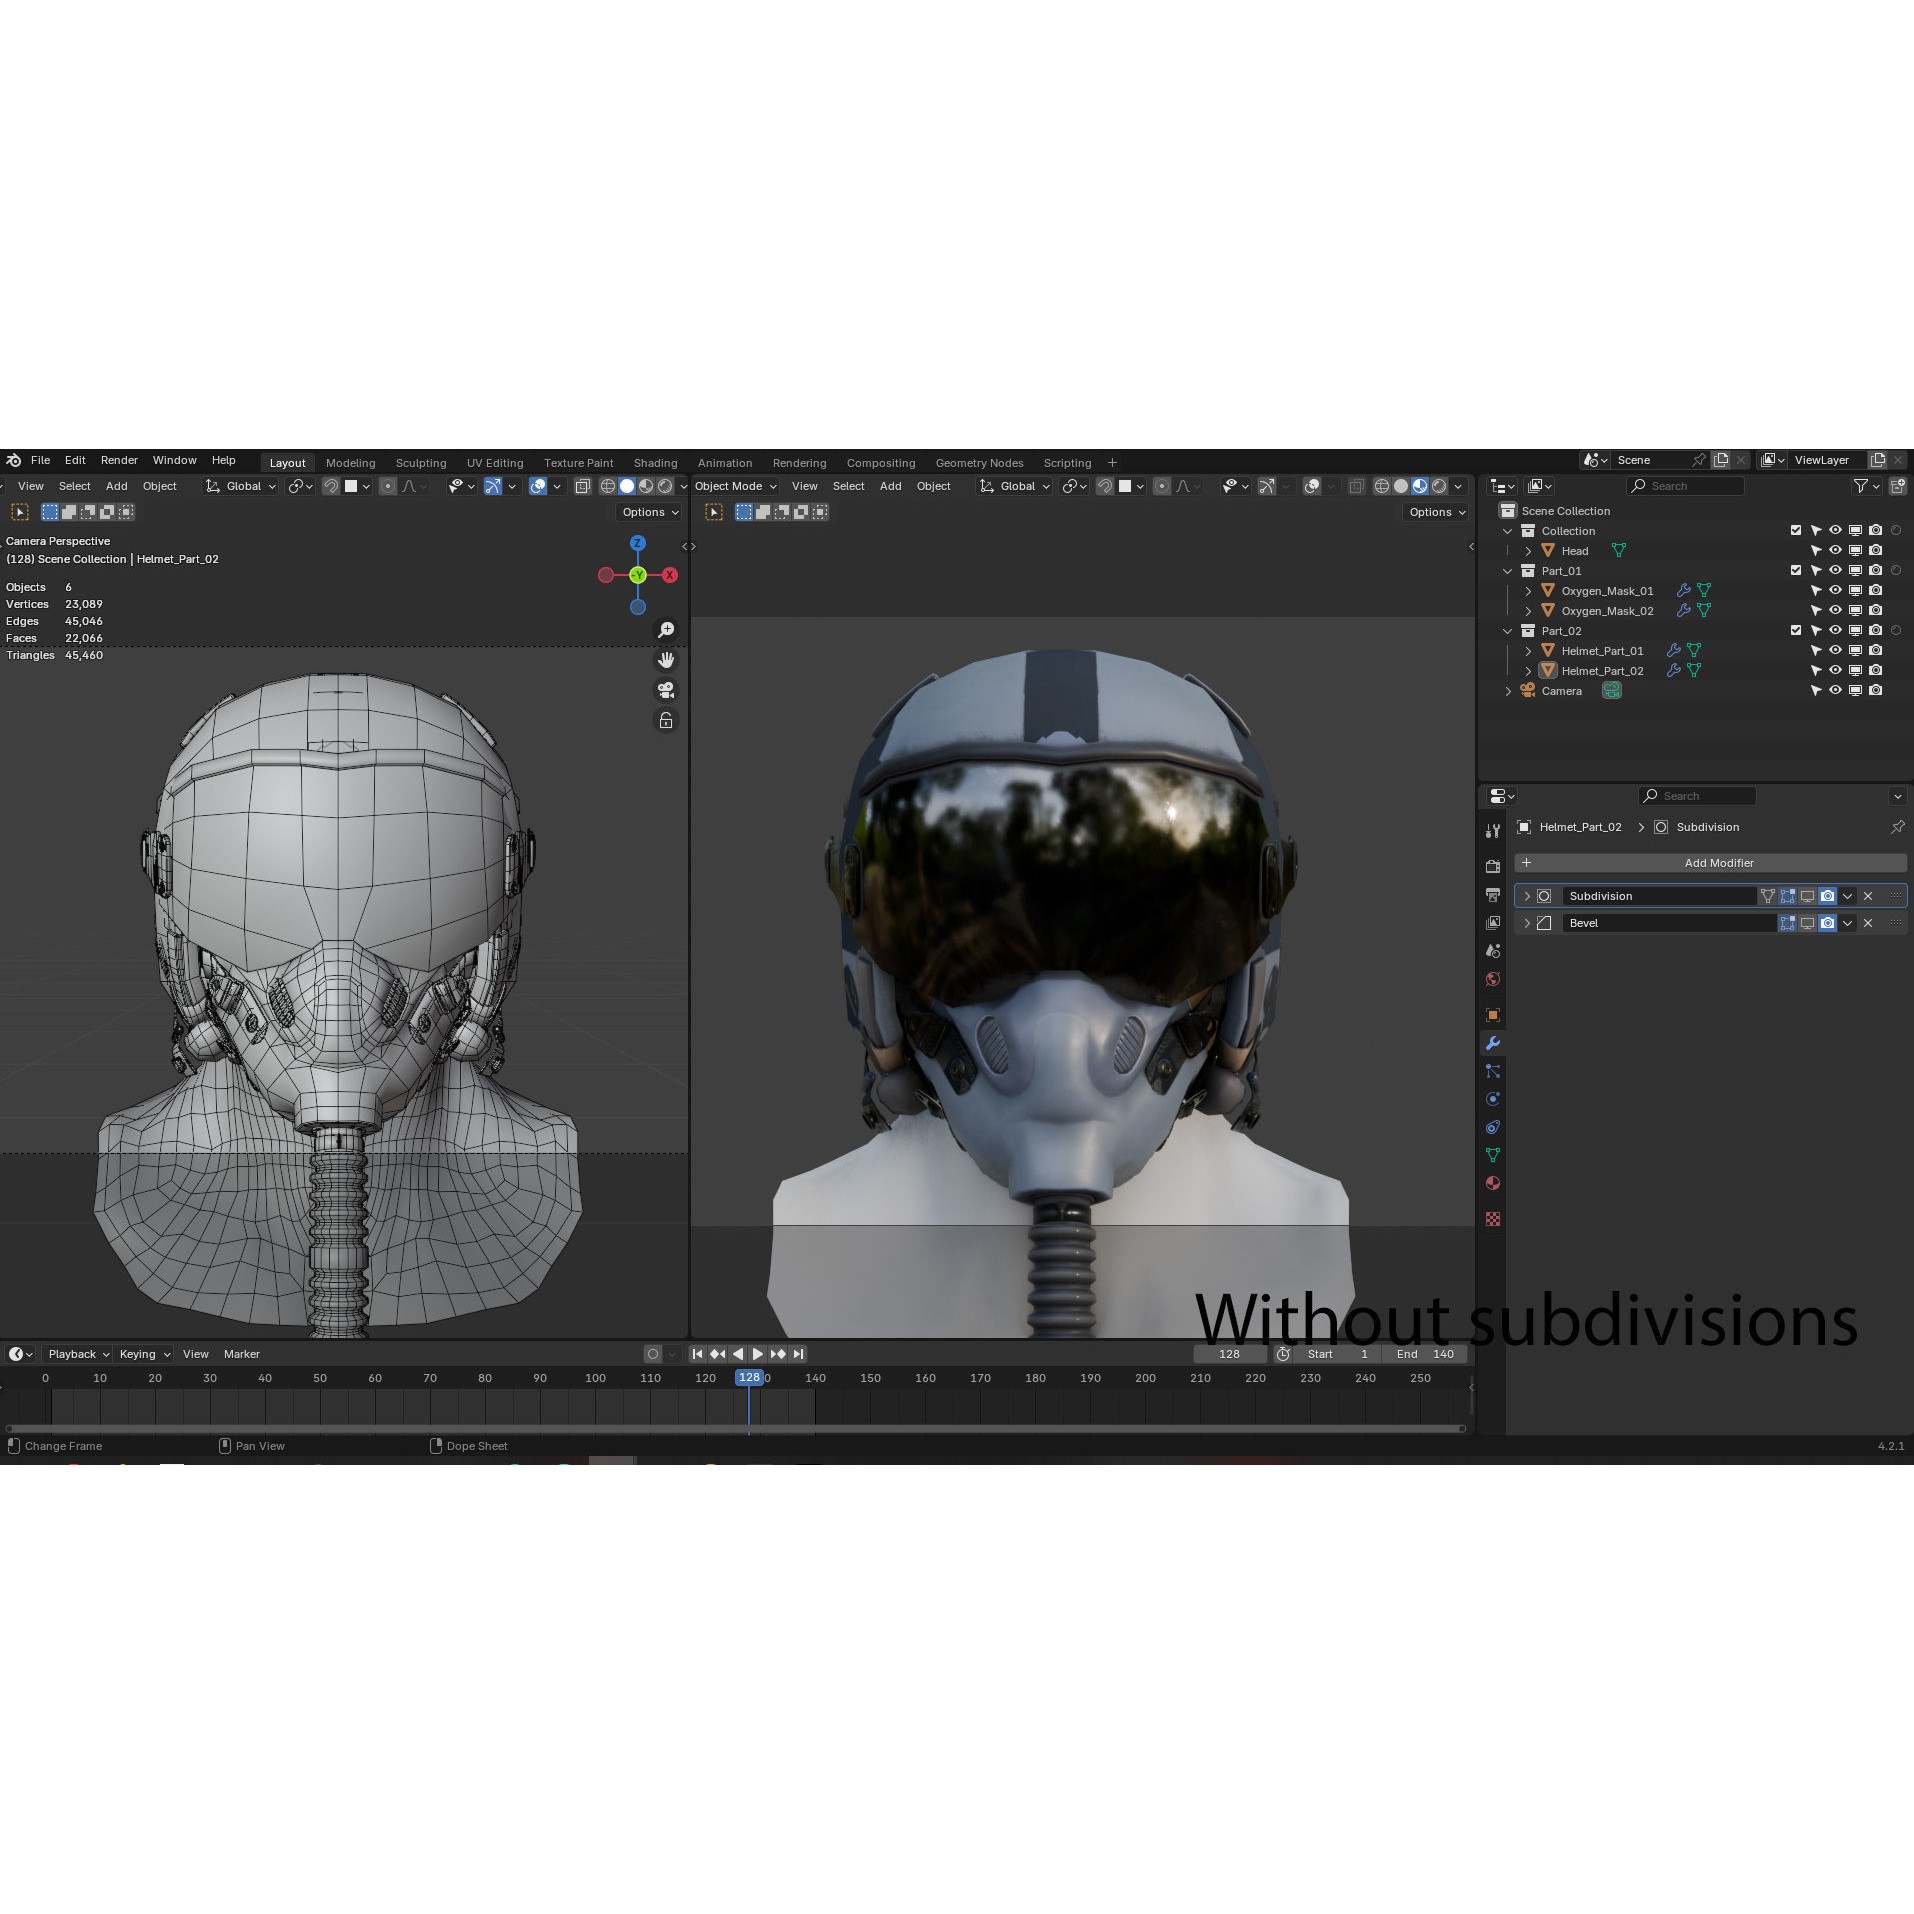Expand the Bevel modifier panel
The width and height of the screenshot is (1914, 1914).
(1527, 923)
